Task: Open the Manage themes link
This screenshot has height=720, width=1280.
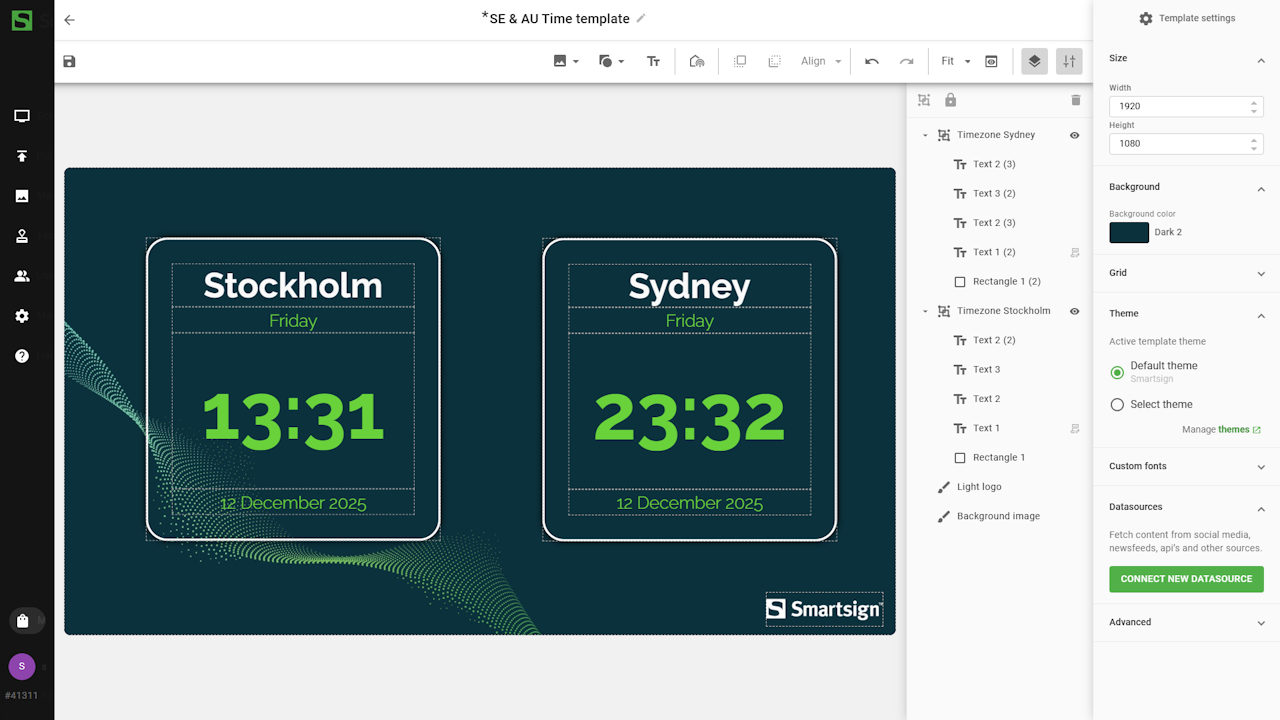Action: 1233,430
